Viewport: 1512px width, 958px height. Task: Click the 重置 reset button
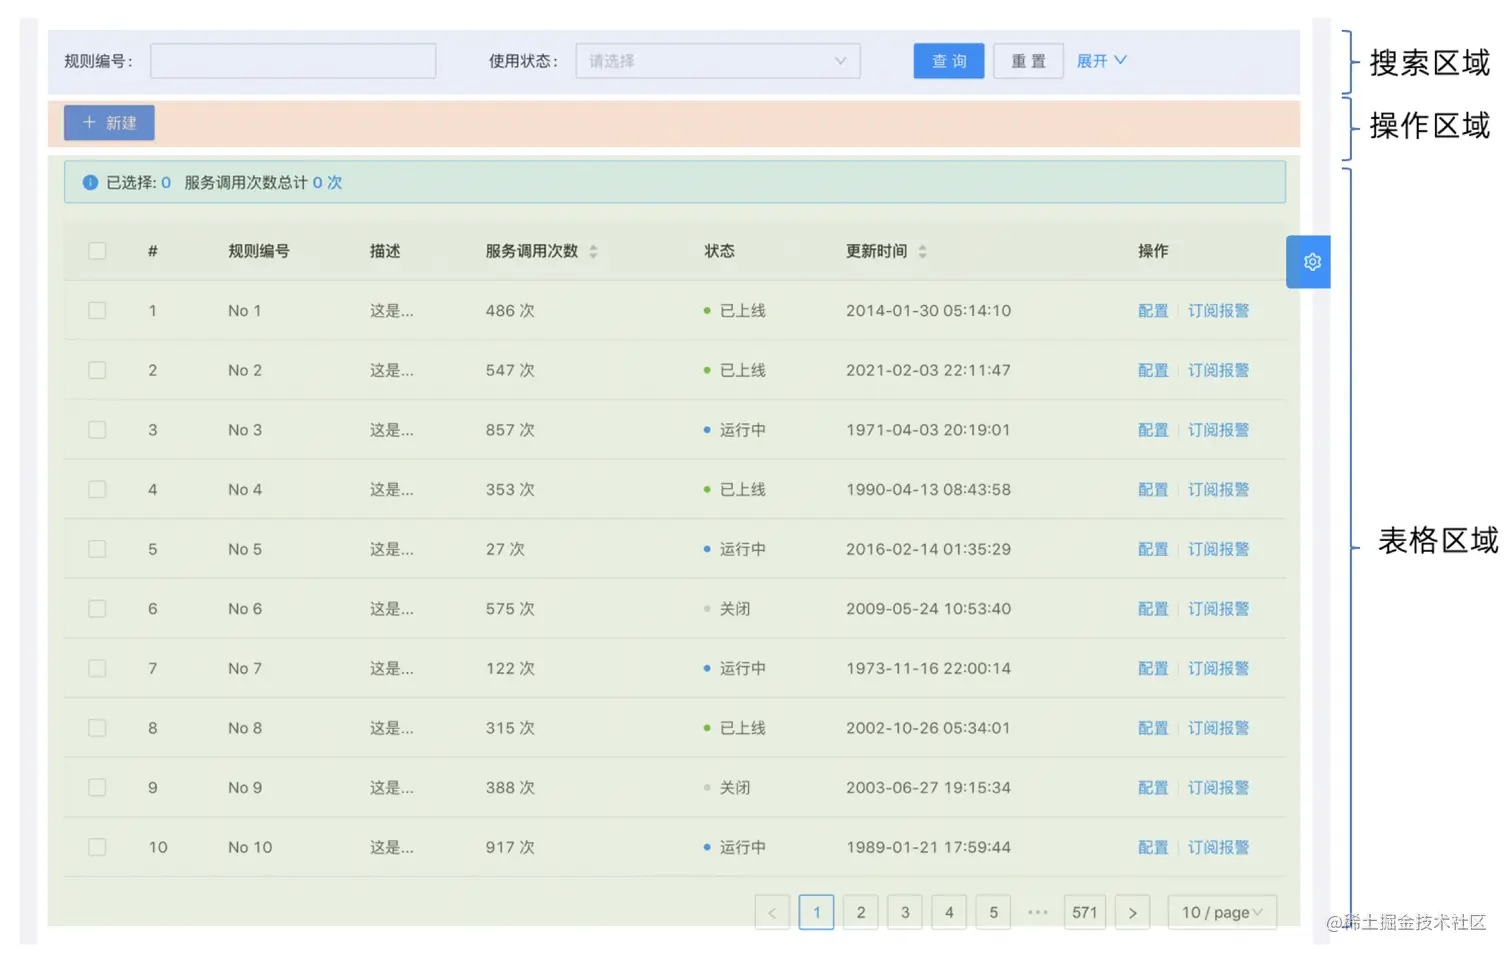point(1028,60)
